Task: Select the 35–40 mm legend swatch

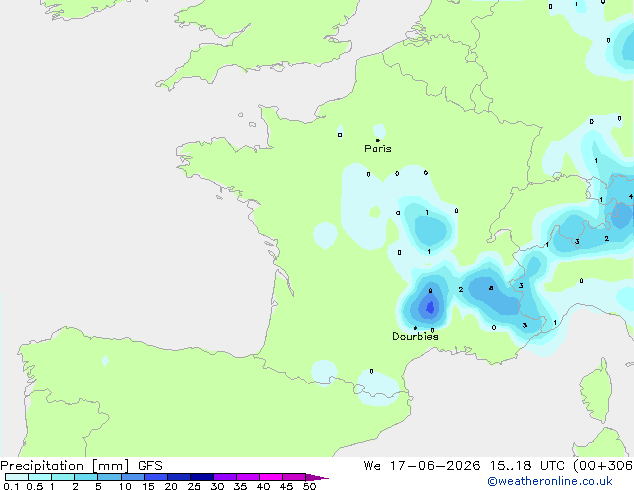Action: tap(247, 477)
